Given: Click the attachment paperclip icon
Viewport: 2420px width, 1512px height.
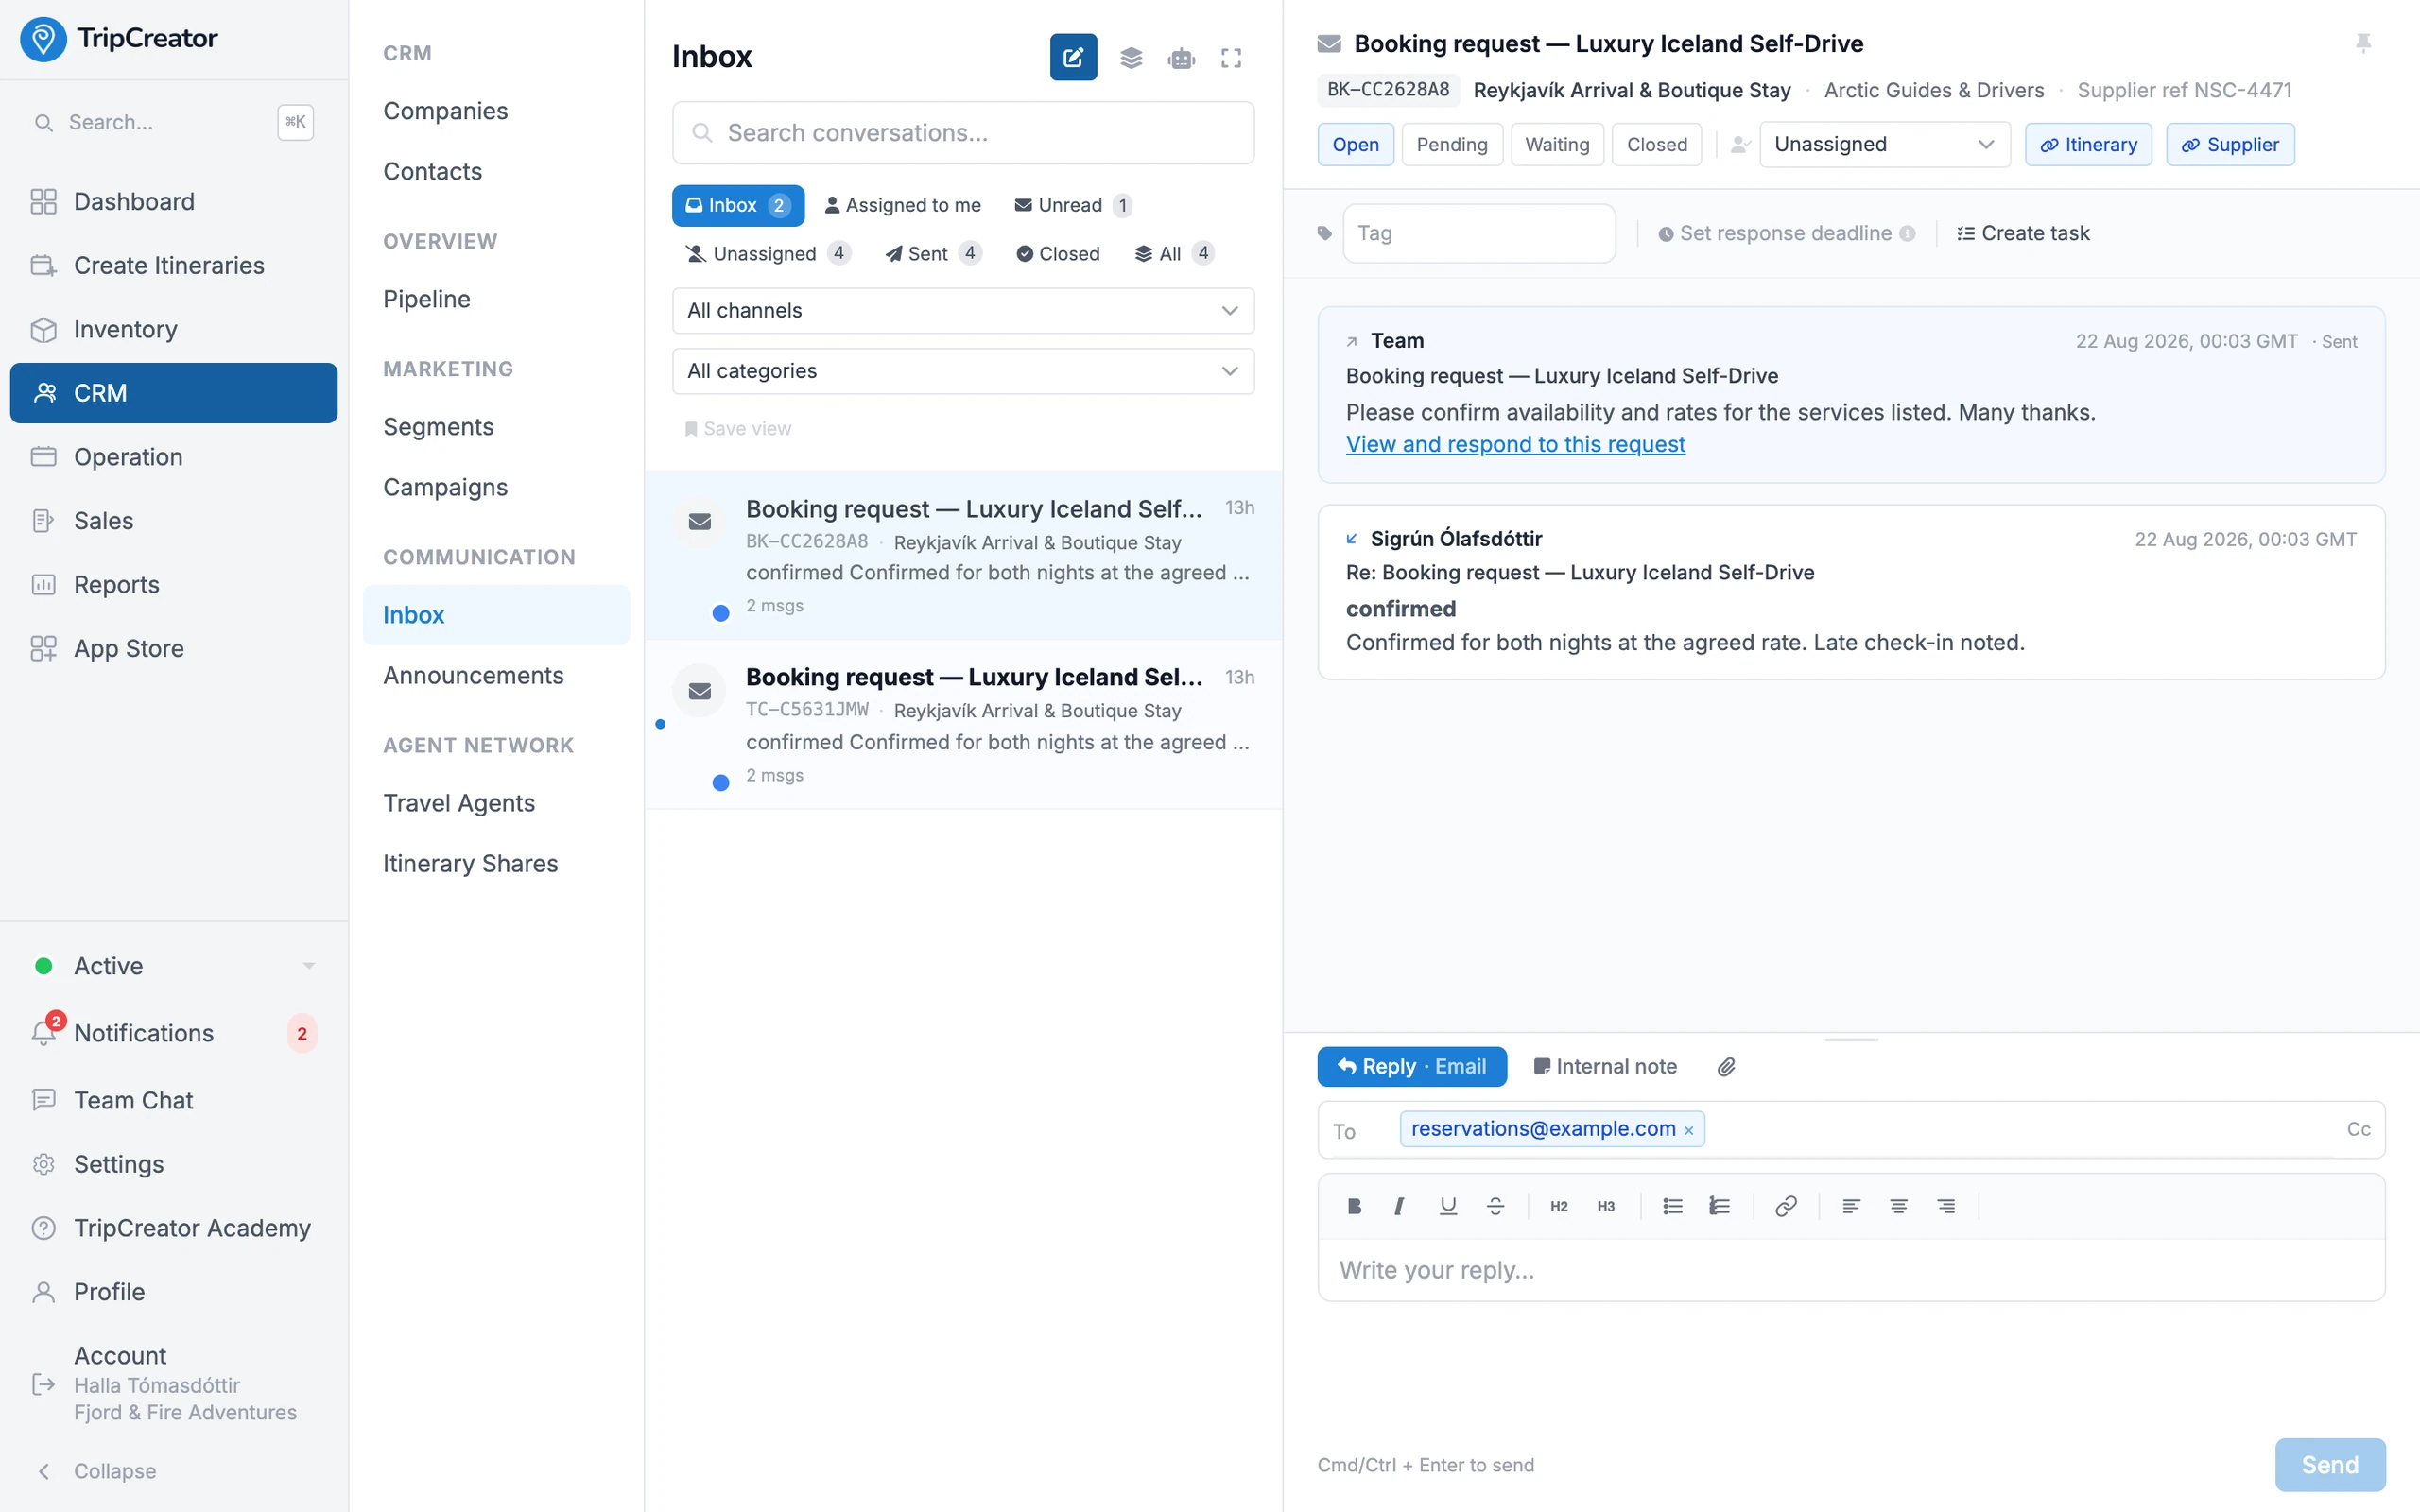Looking at the screenshot, I should [1726, 1067].
